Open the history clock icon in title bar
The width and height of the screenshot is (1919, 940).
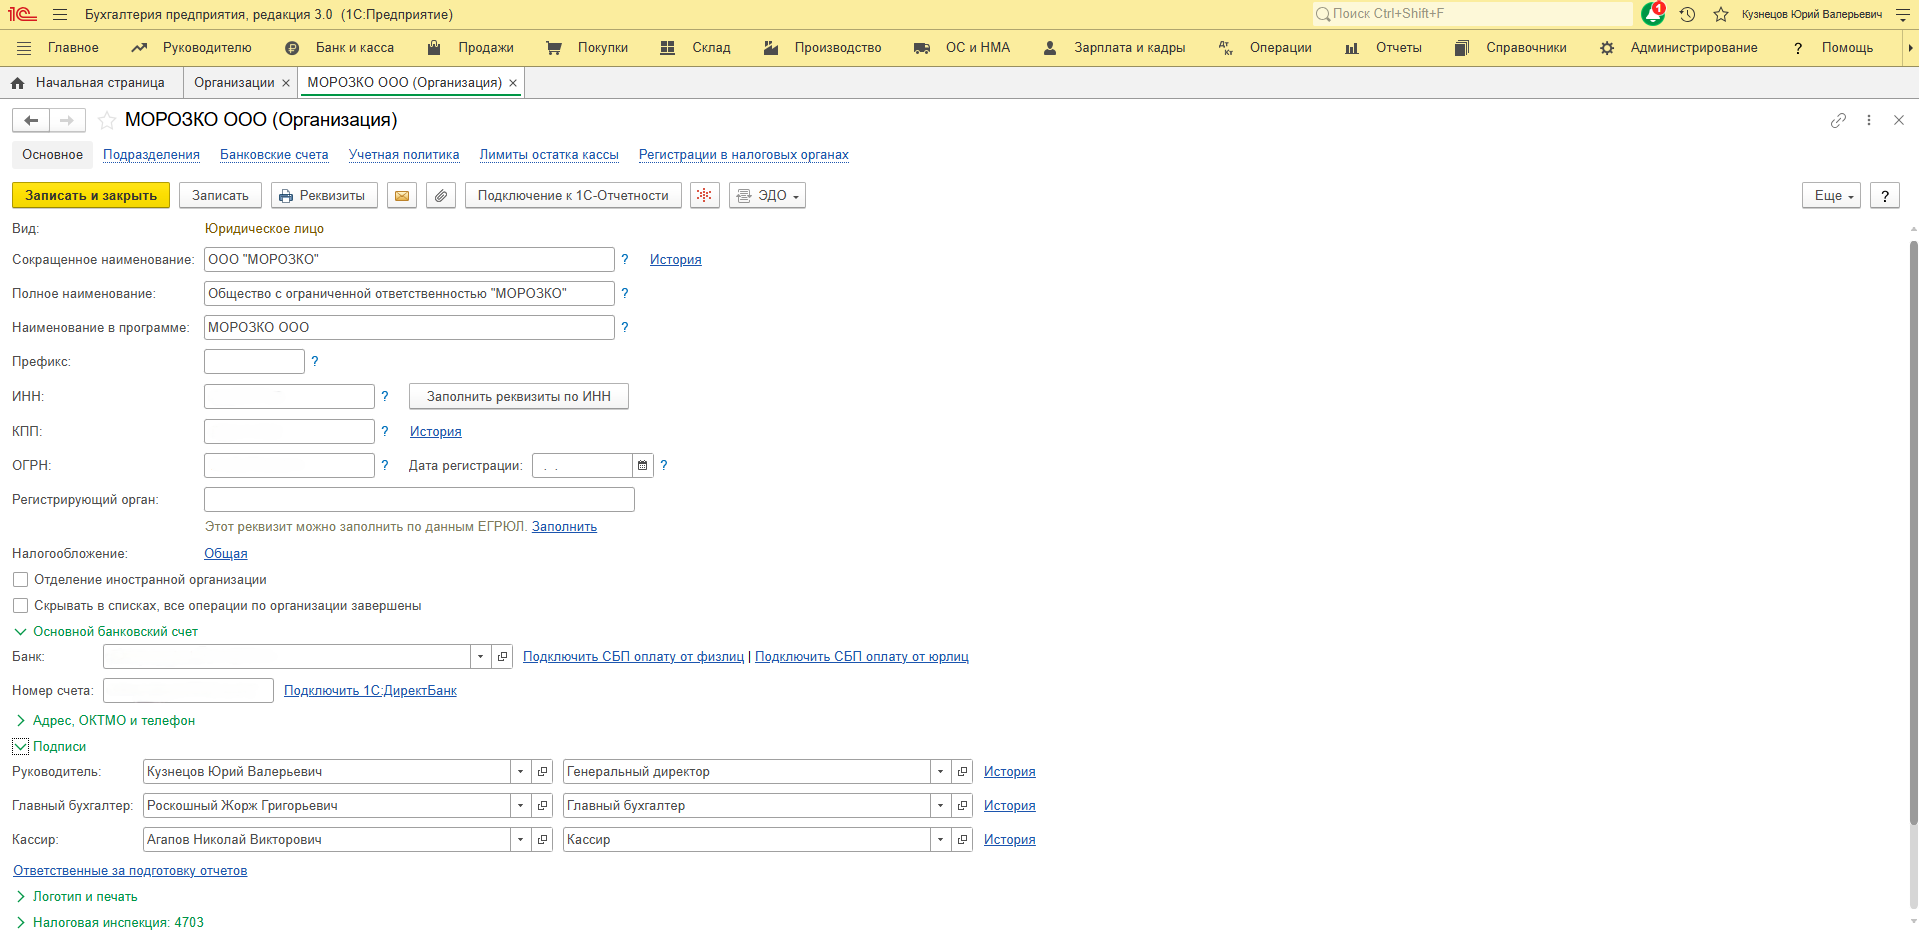tap(1687, 14)
